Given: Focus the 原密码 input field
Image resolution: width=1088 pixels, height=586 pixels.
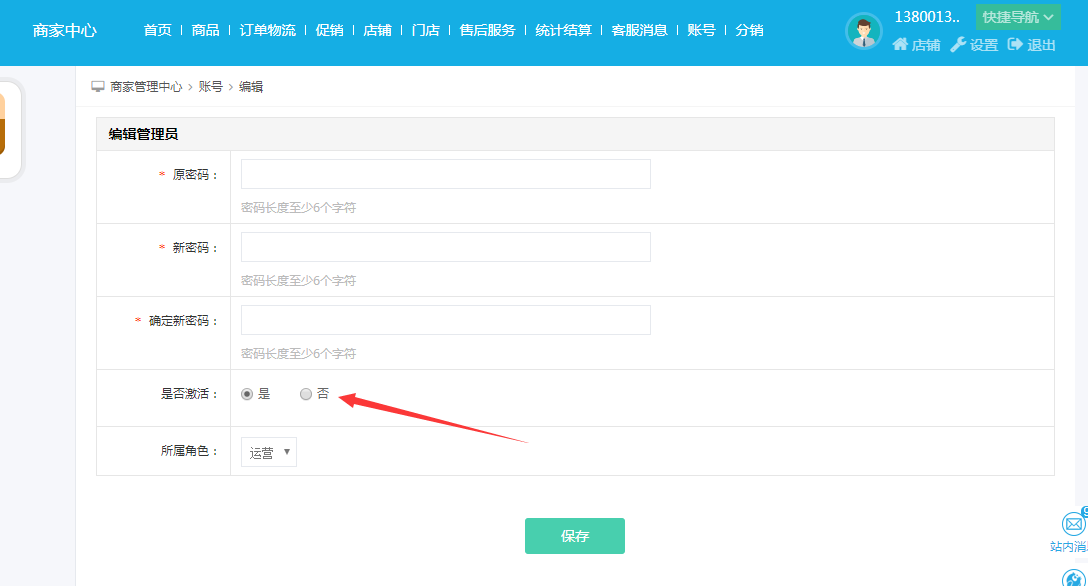Looking at the screenshot, I should coord(445,174).
